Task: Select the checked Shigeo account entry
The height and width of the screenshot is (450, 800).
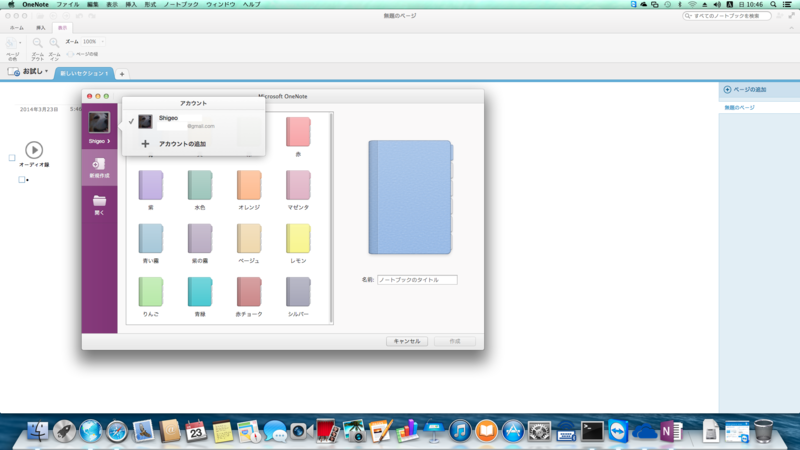Action: [x=193, y=121]
